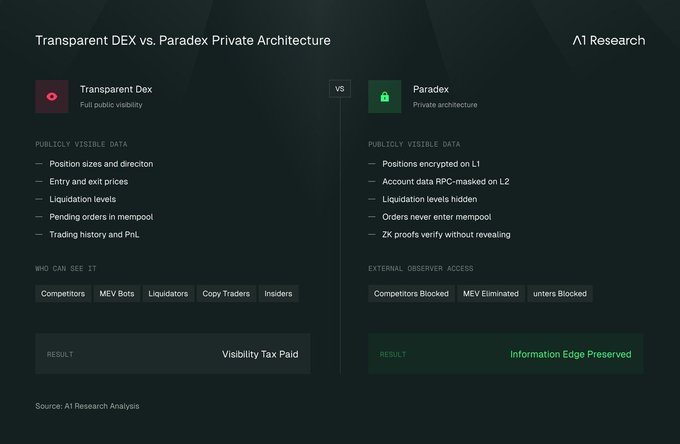Select the 'unters Blocked' tag
This screenshot has height=444, width=680.
coord(560,294)
